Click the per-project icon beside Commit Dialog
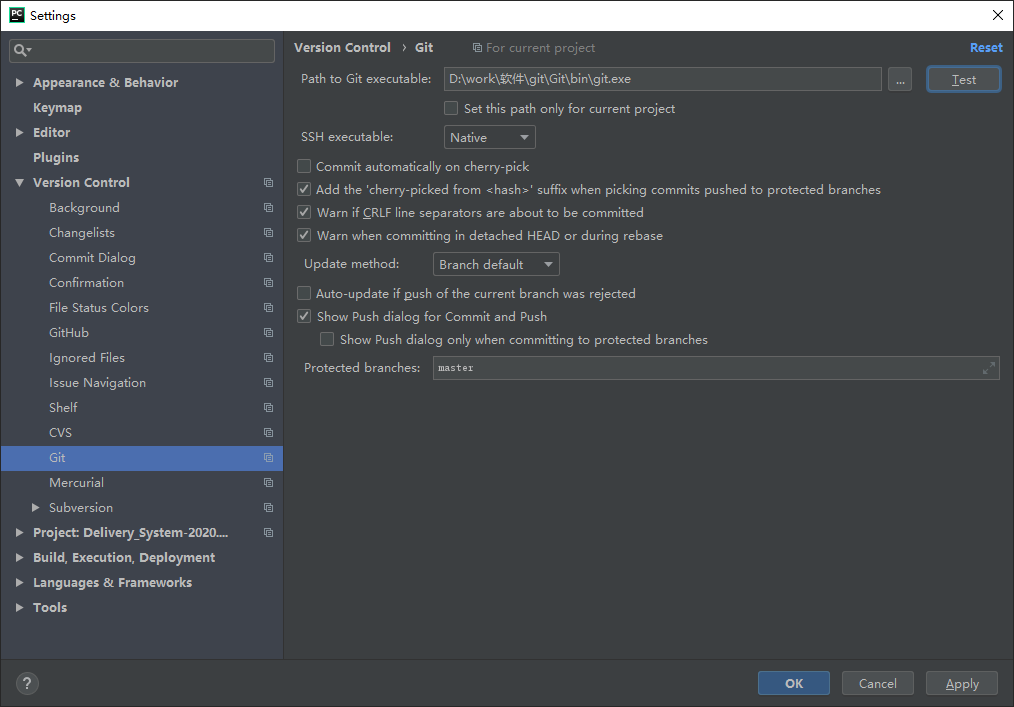The height and width of the screenshot is (707, 1014). [x=268, y=257]
